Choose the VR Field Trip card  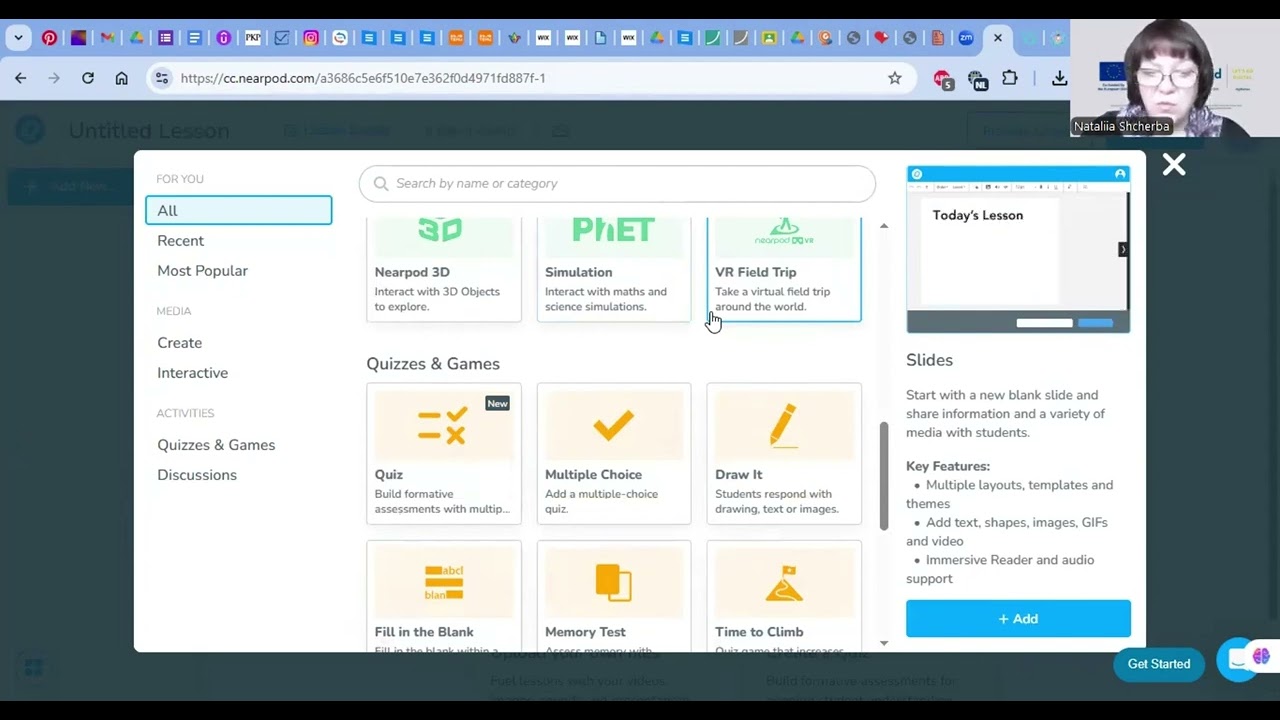click(784, 269)
